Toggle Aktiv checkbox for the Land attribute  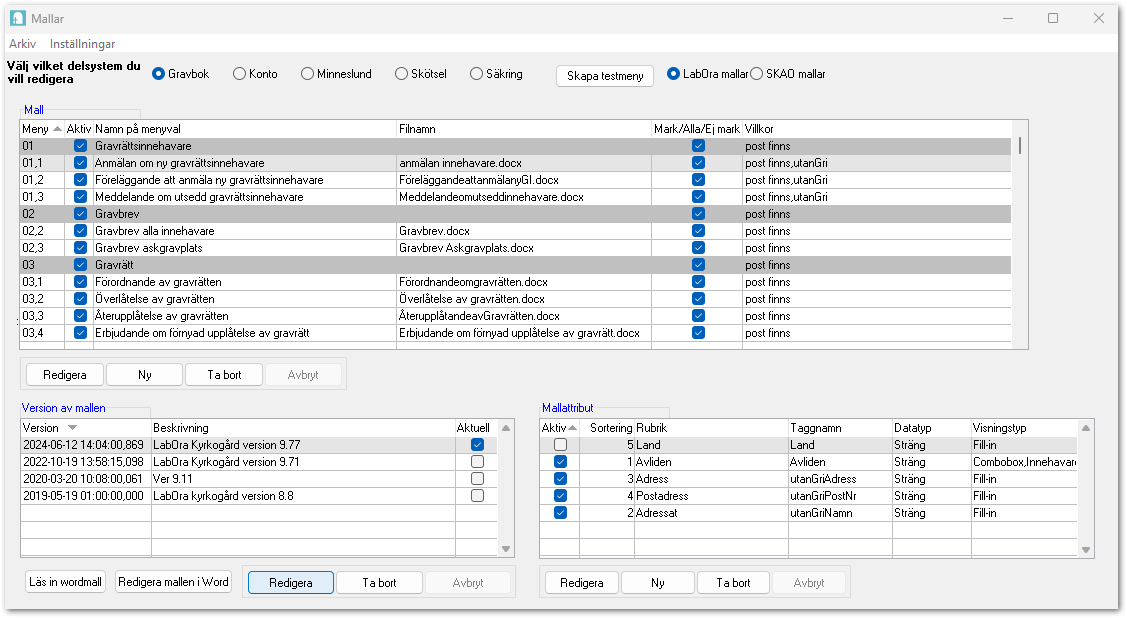pyautogui.click(x=560, y=445)
